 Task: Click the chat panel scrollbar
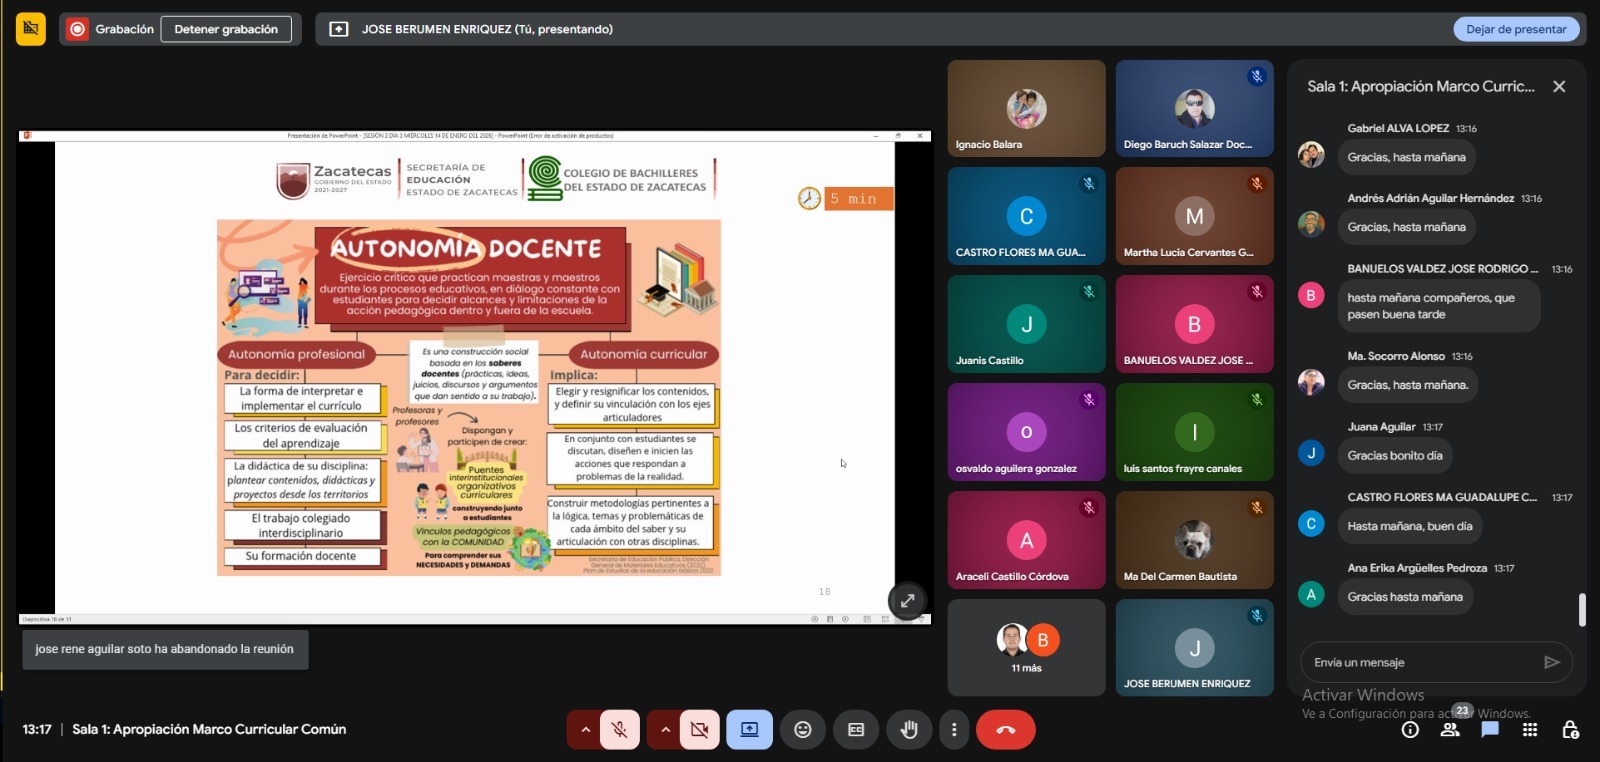click(x=1582, y=609)
